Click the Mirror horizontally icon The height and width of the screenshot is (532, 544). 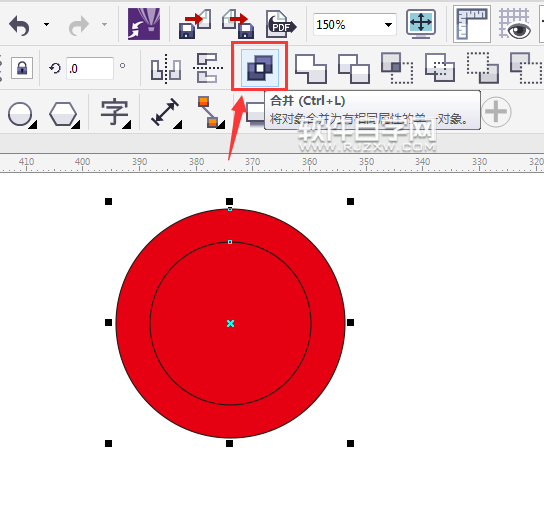click(x=166, y=69)
